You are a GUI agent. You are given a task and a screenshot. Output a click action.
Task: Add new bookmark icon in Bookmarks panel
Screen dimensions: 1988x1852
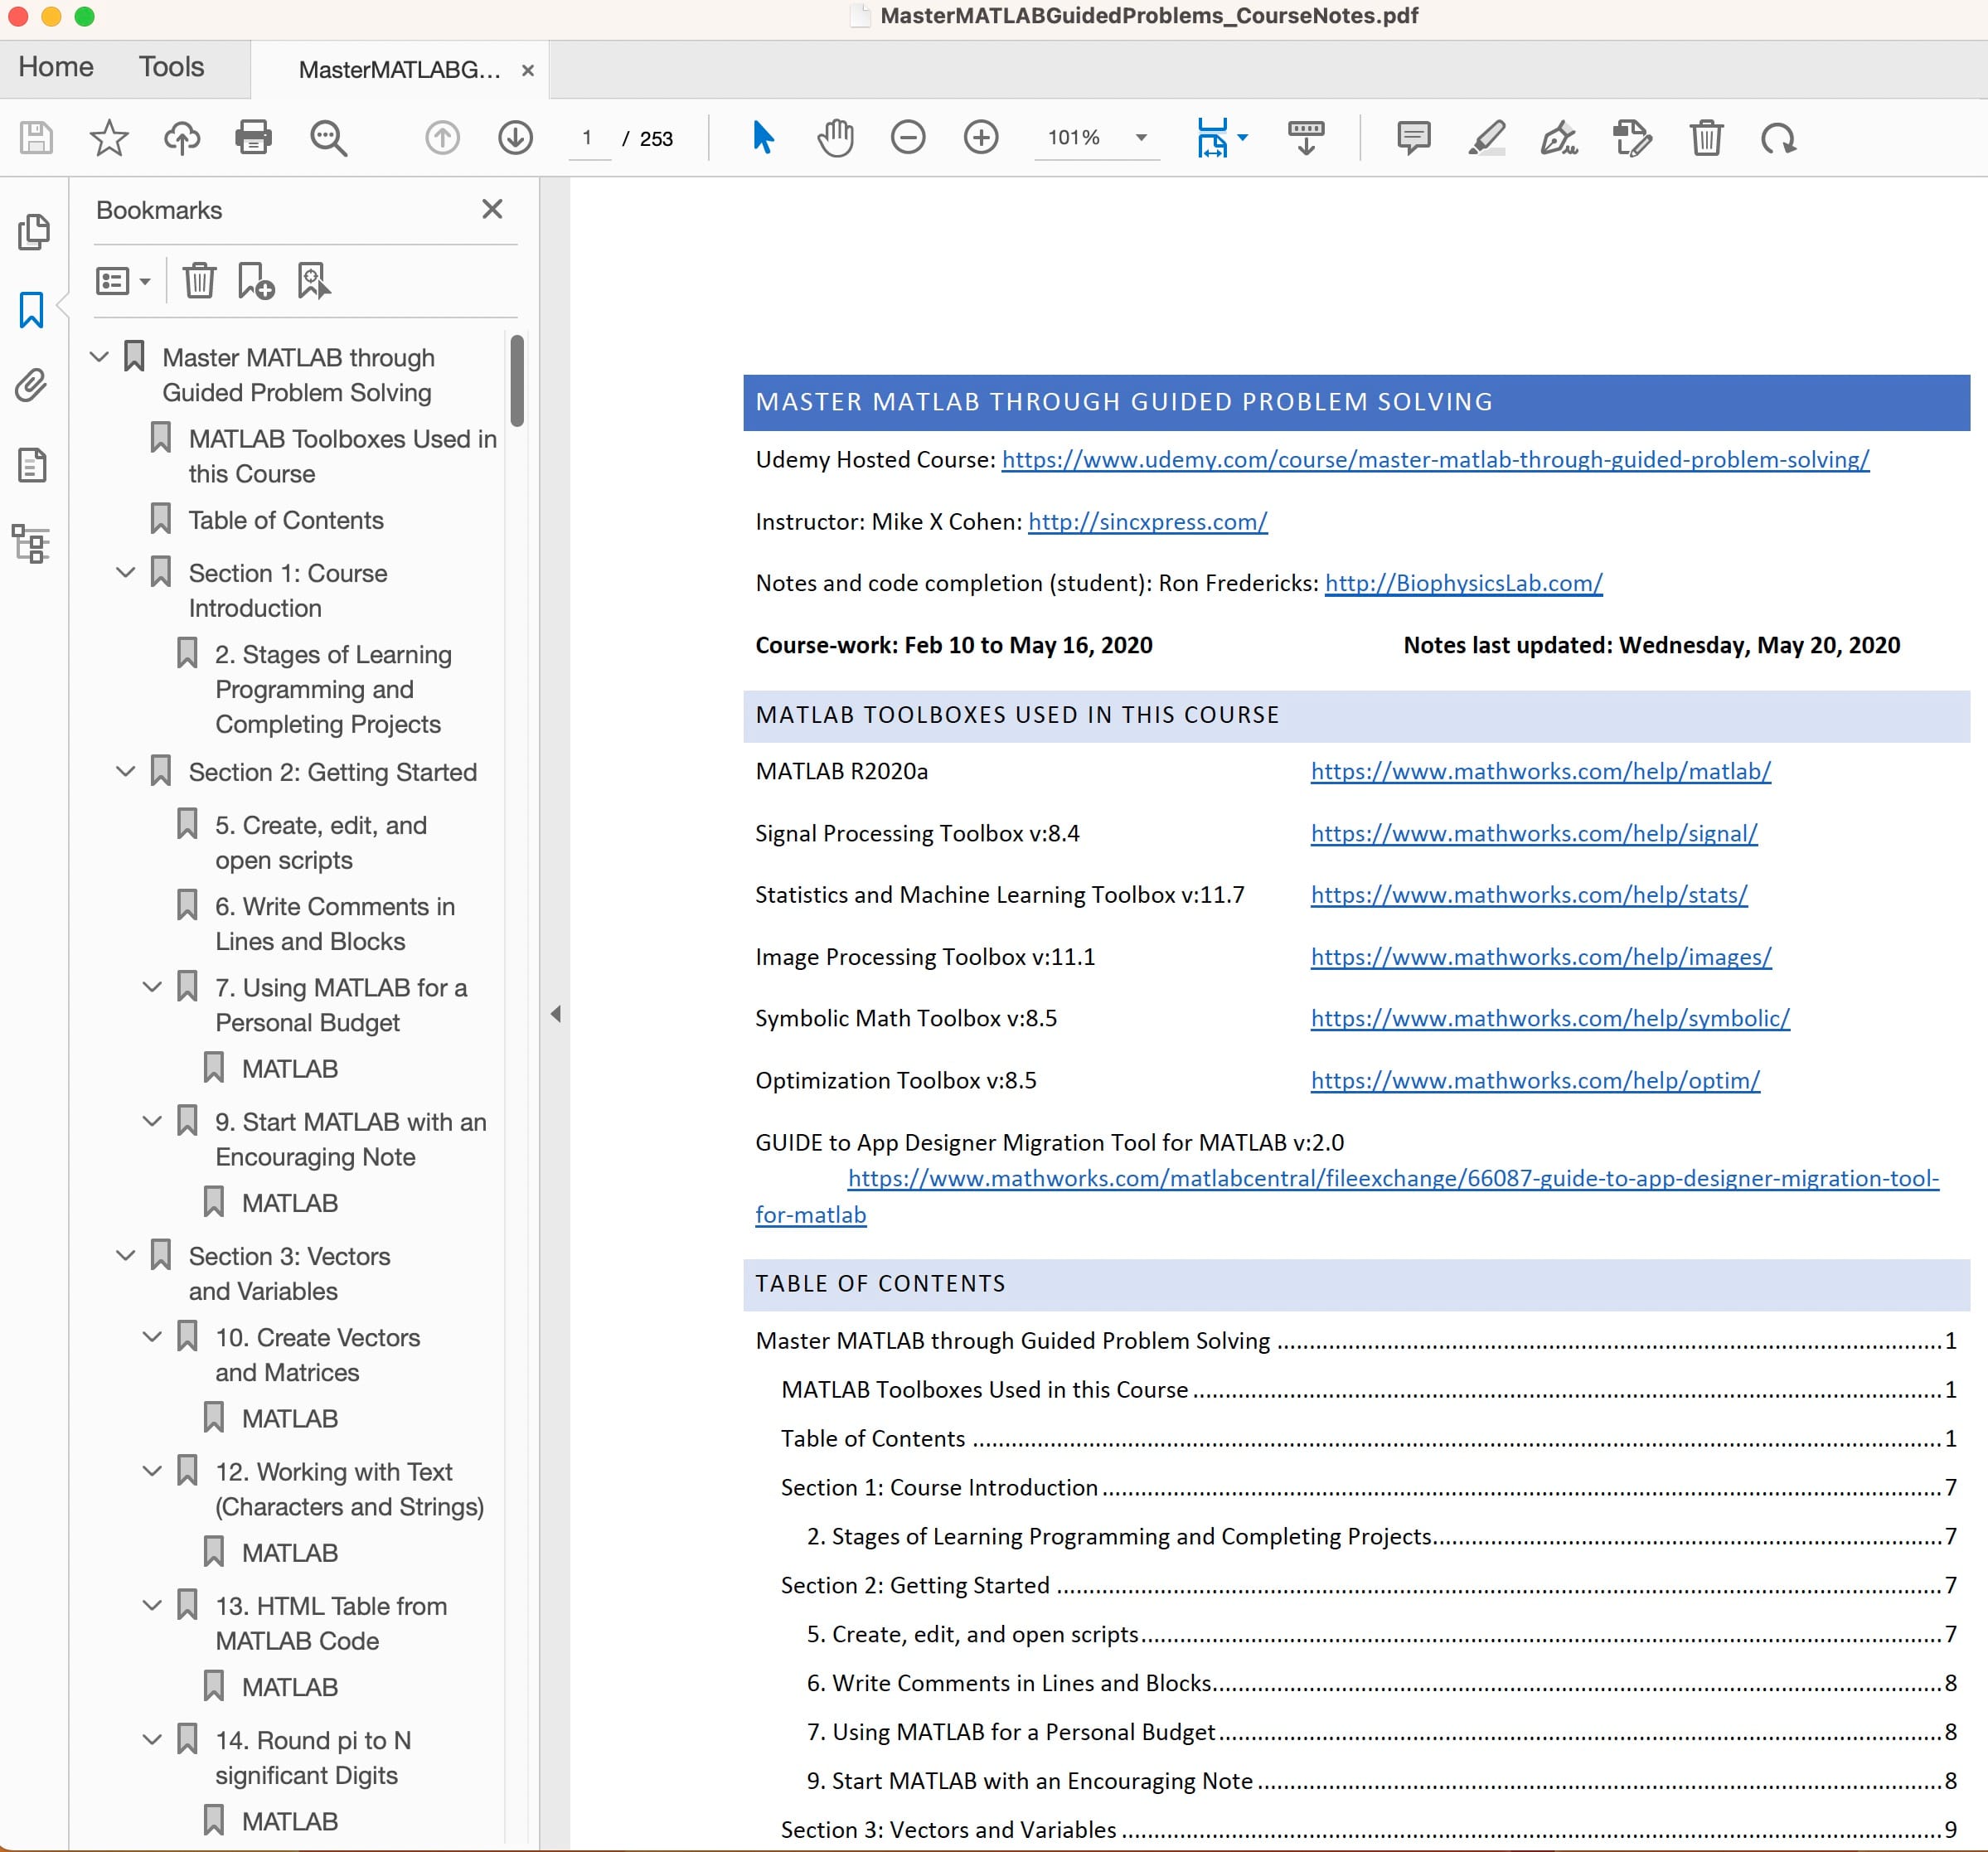[256, 281]
